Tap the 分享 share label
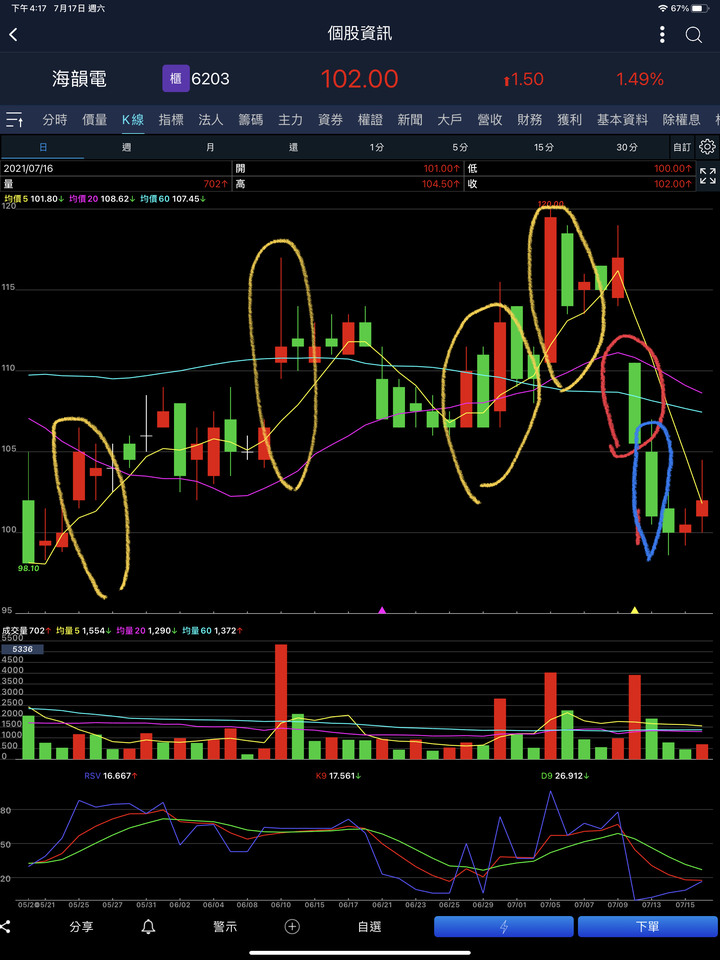 (x=81, y=927)
